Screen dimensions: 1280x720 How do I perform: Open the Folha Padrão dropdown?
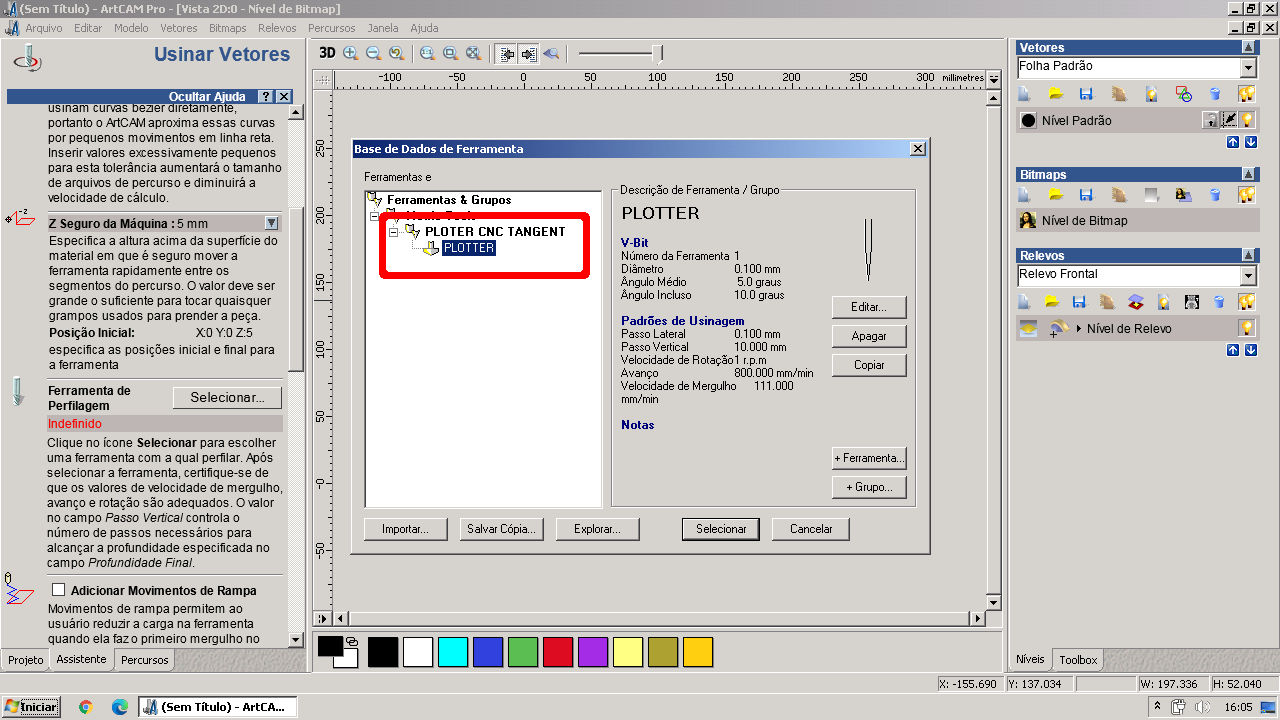[x=1247, y=67]
